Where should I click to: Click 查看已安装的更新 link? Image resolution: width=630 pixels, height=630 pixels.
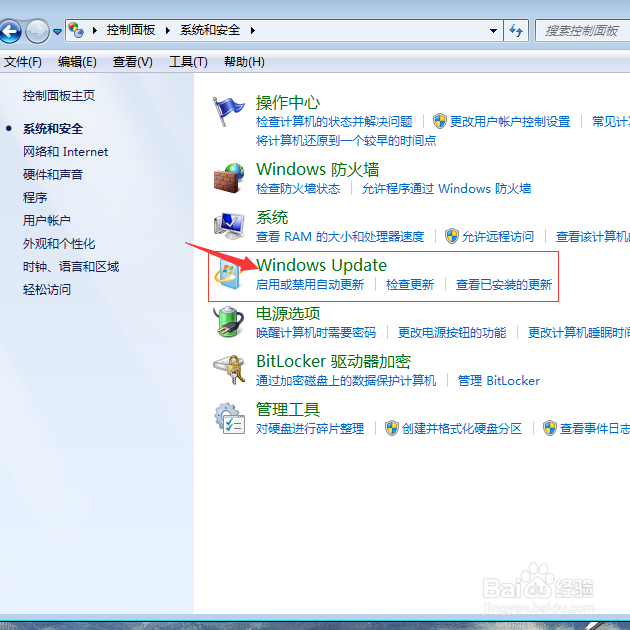coord(504,284)
